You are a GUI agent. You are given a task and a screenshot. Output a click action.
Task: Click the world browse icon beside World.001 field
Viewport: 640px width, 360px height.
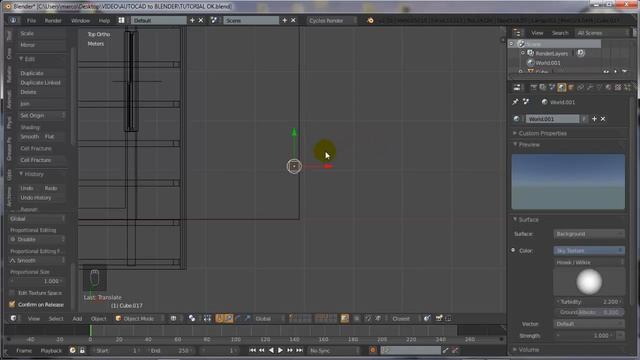click(x=517, y=119)
